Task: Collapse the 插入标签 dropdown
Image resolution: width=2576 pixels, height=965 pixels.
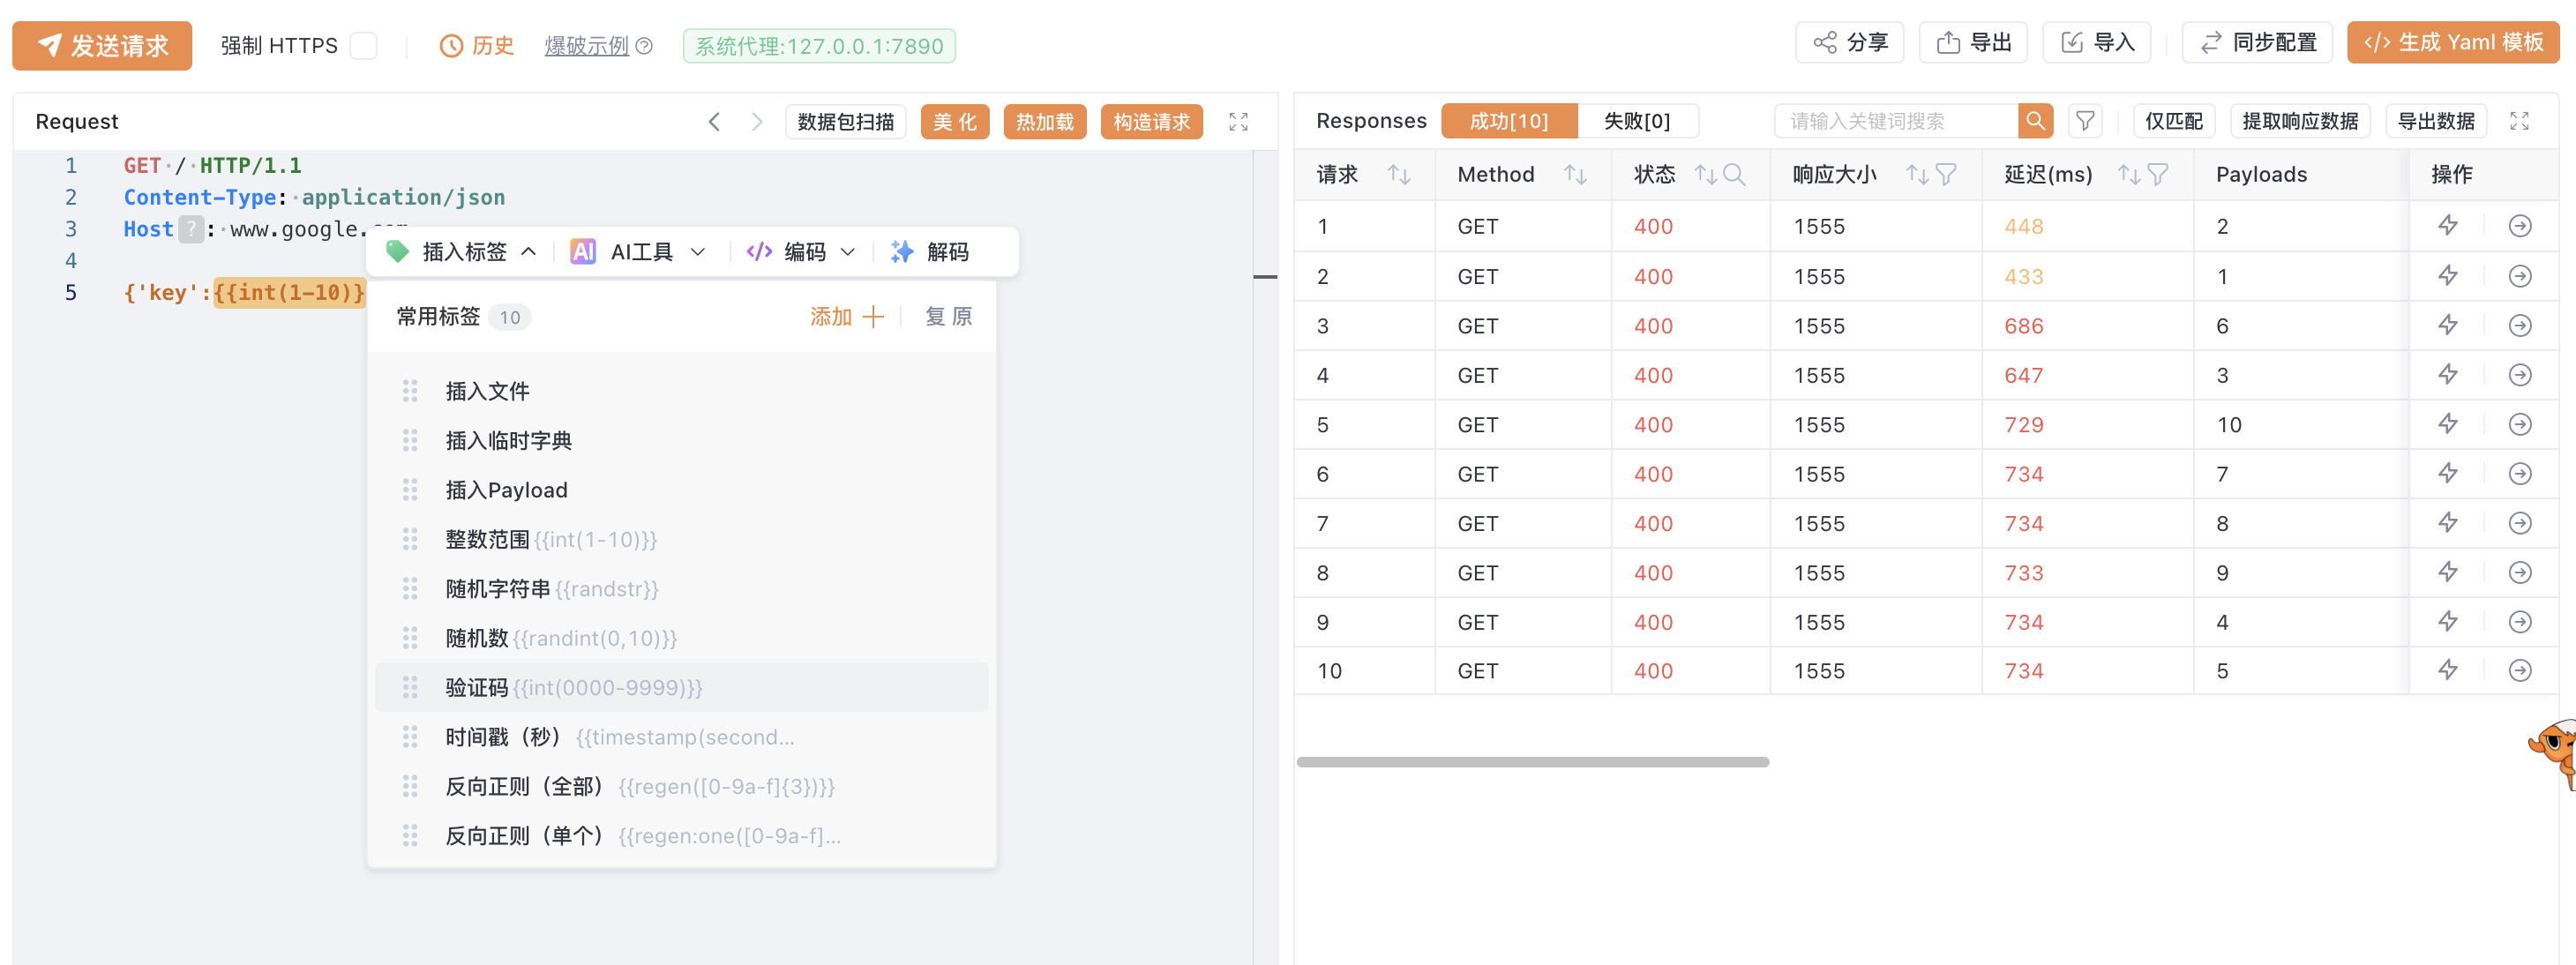Action: (x=464, y=252)
